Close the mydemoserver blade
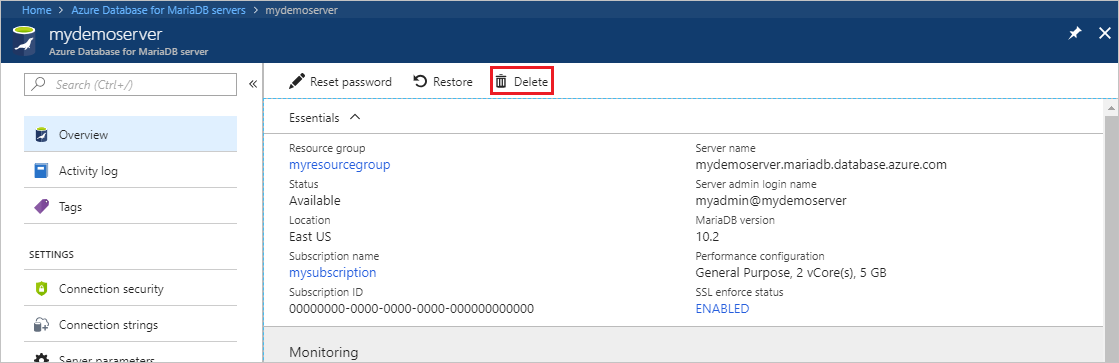Screen dimensions: 1119x363 [x=1105, y=34]
